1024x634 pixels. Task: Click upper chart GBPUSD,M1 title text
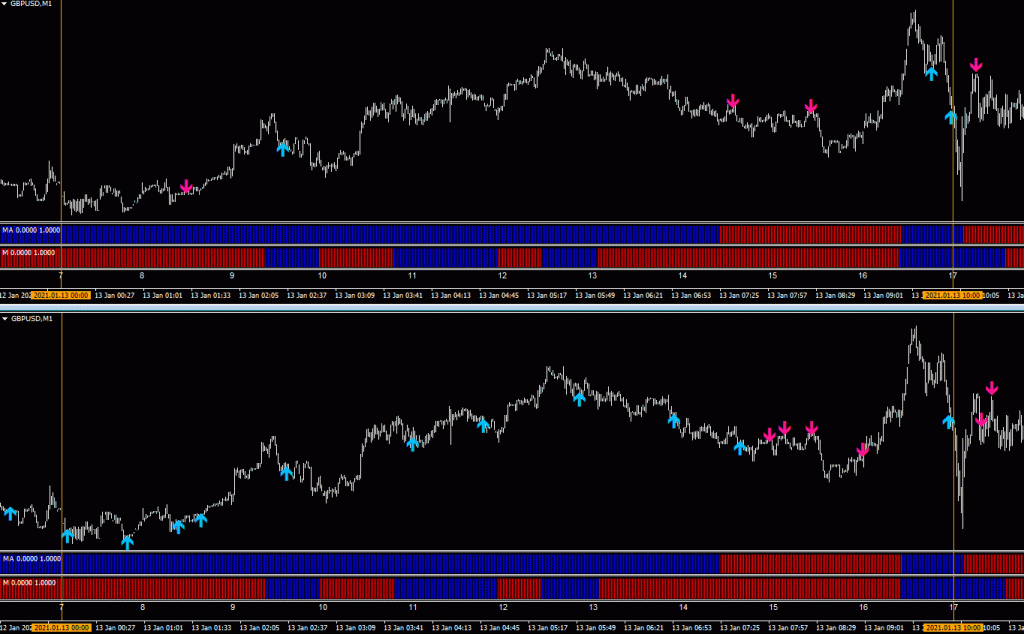tap(31, 4)
